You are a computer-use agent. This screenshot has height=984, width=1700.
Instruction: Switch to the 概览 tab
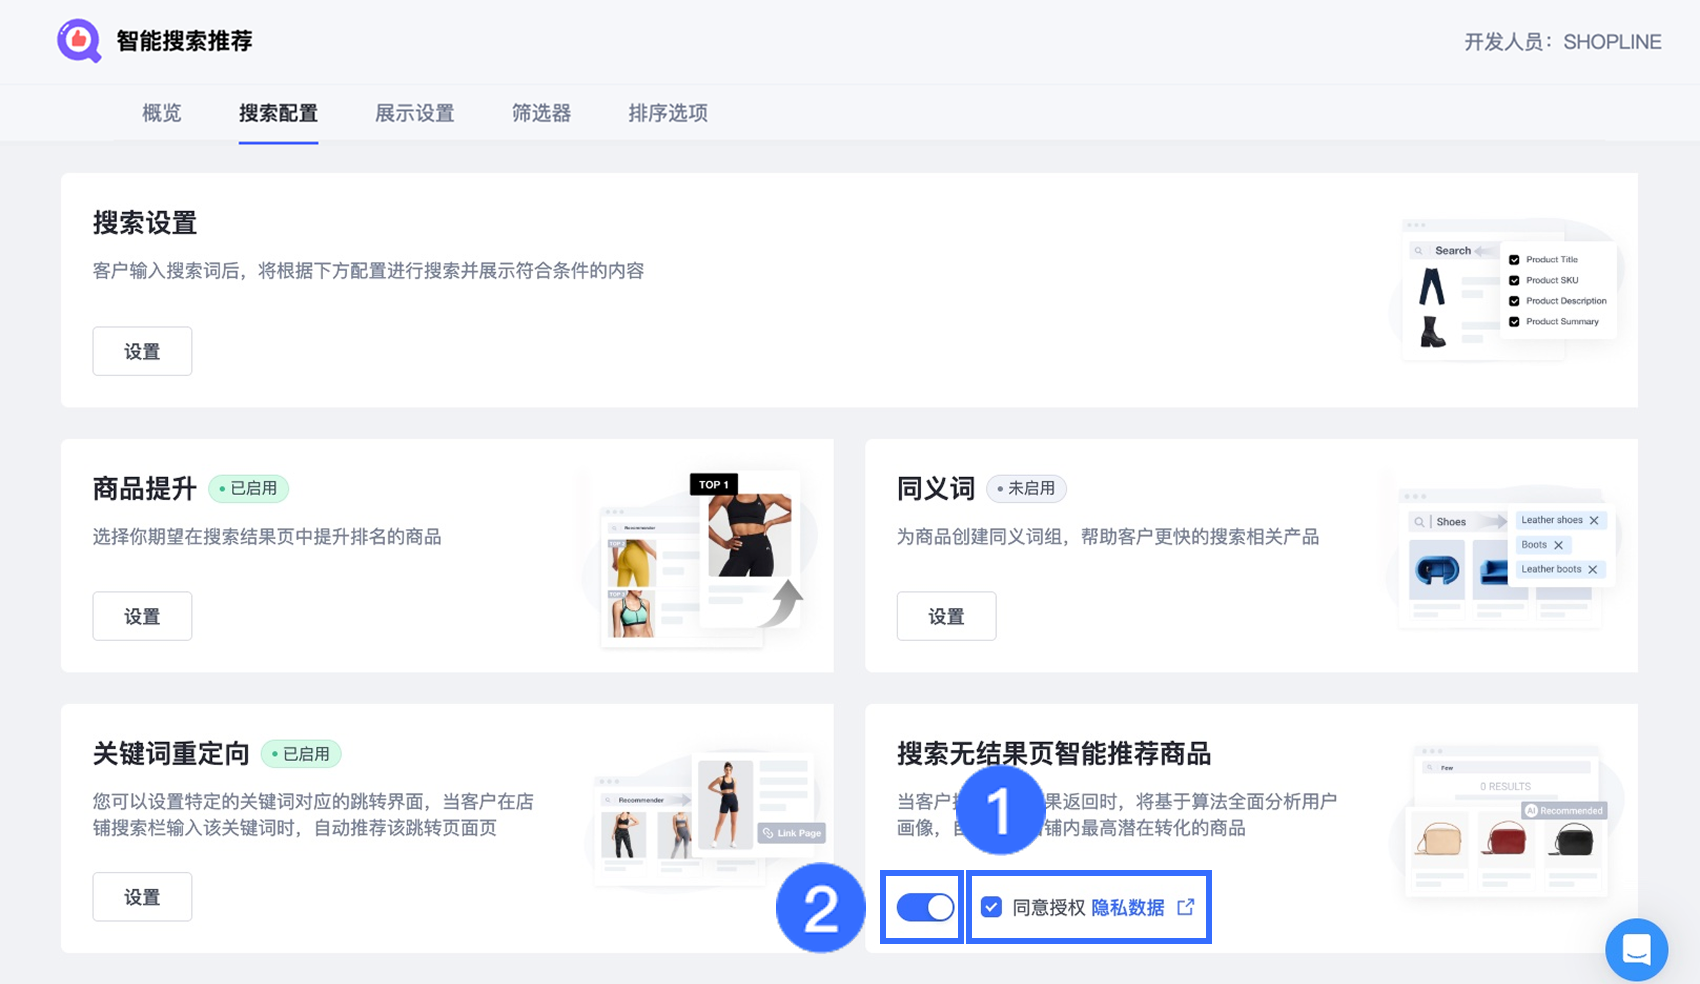(162, 113)
